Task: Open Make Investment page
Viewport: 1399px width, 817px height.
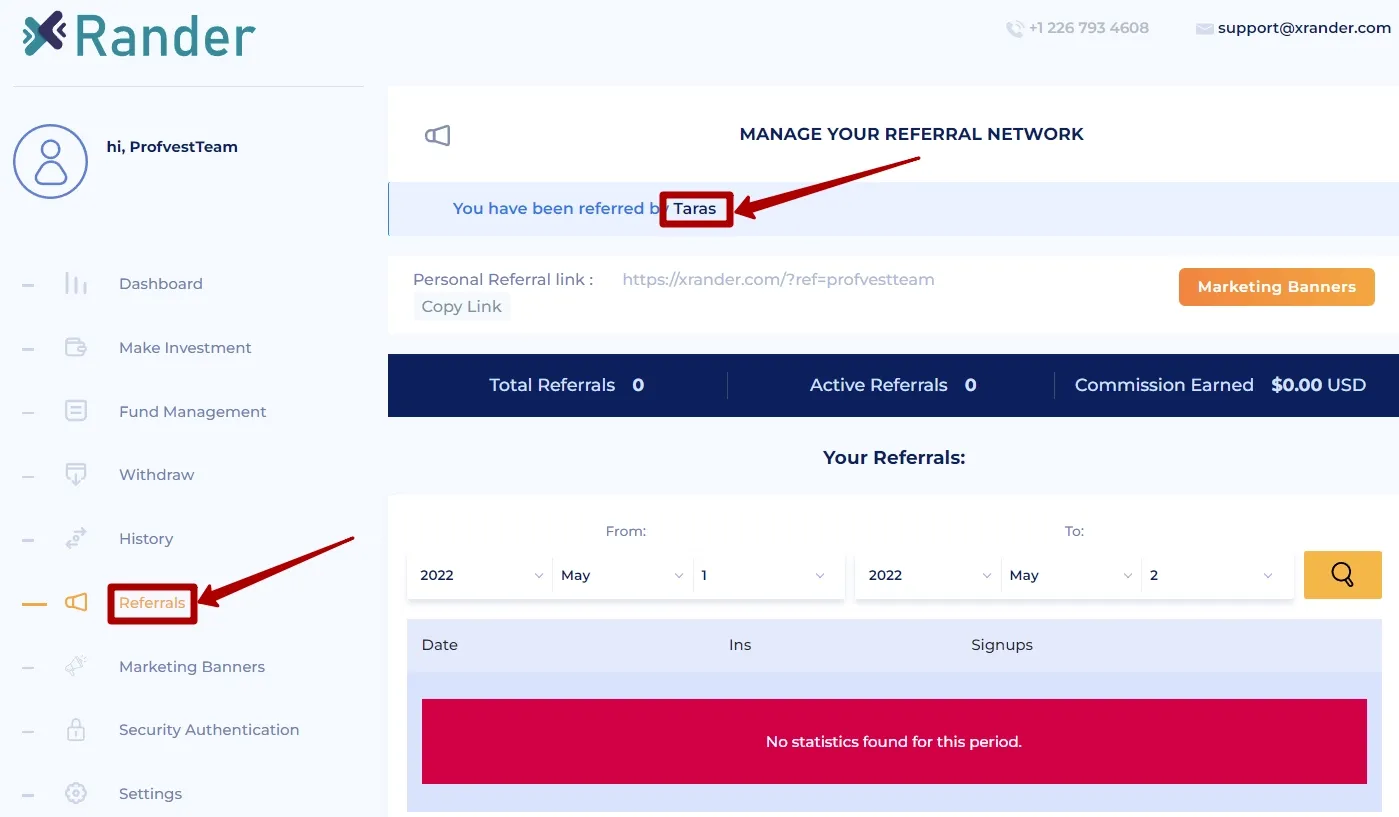Action: pyautogui.click(x=185, y=348)
